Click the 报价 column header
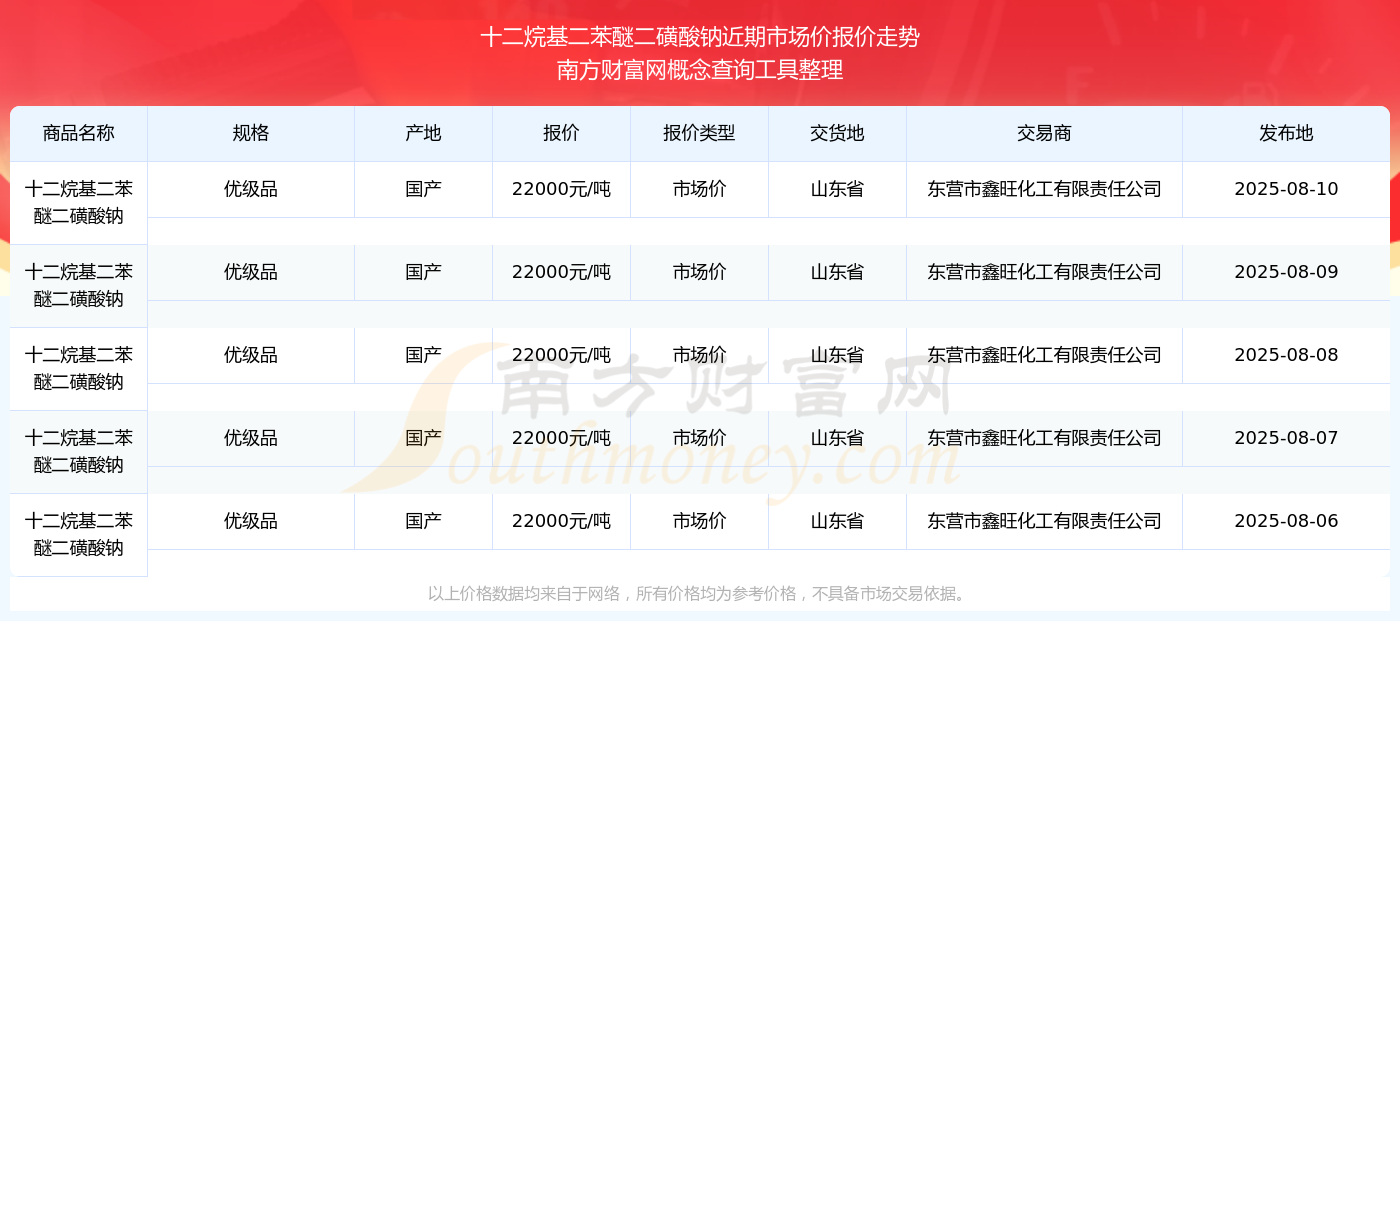1400x1205 pixels. click(x=562, y=133)
